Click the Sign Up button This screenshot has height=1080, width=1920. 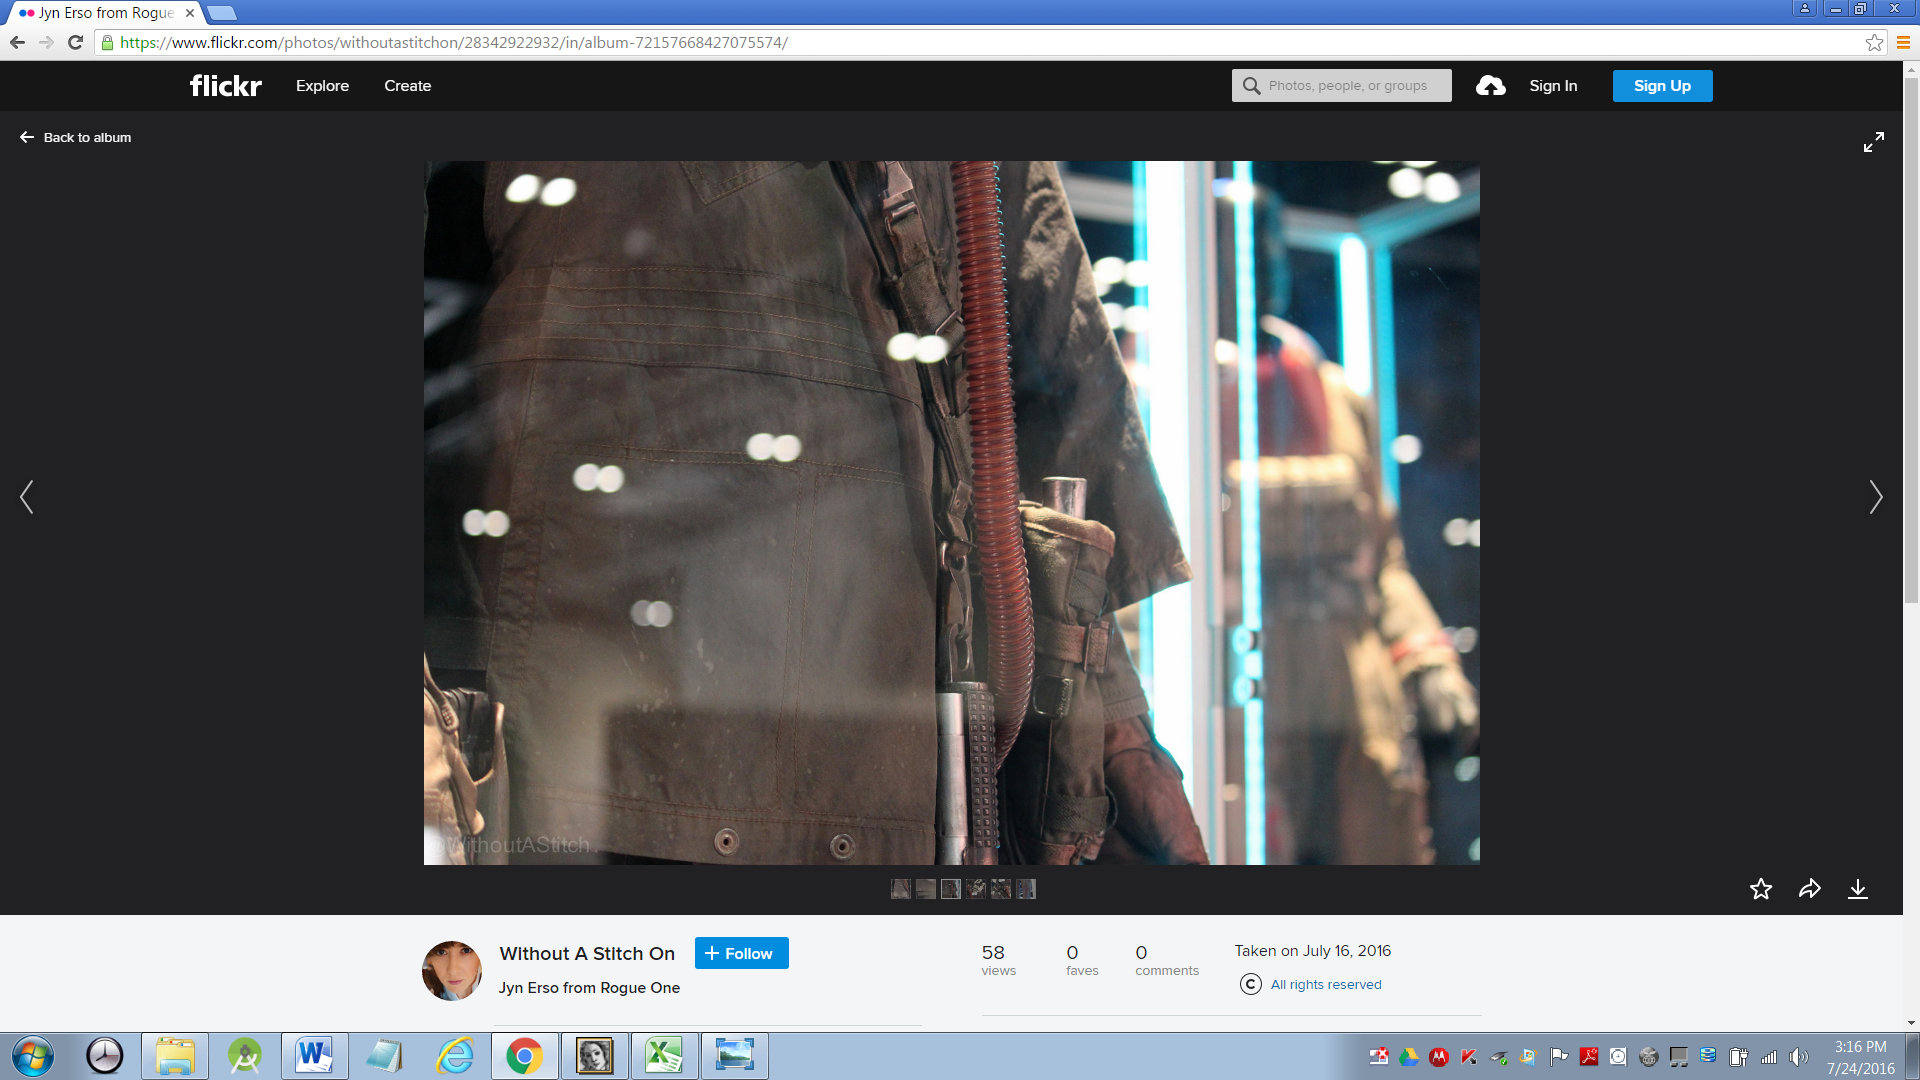1662,86
